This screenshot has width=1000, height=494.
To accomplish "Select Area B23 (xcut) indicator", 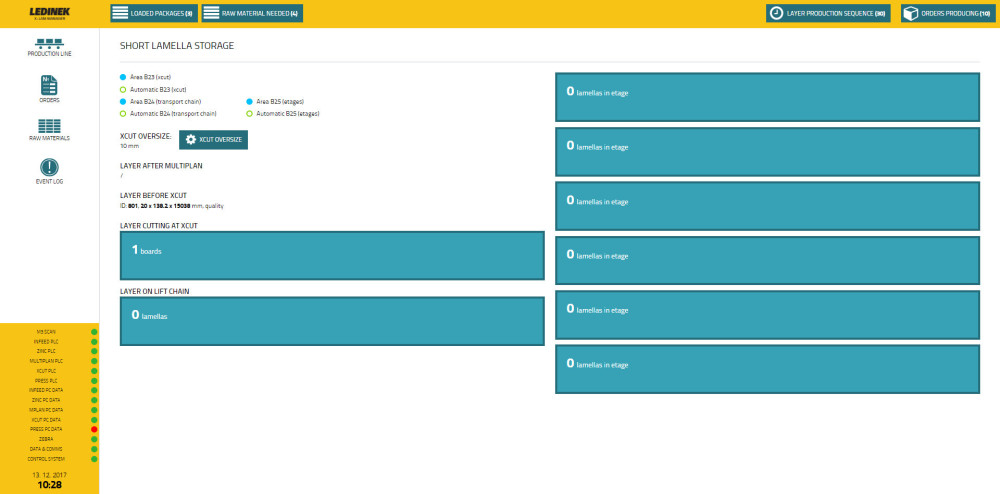I will point(123,77).
